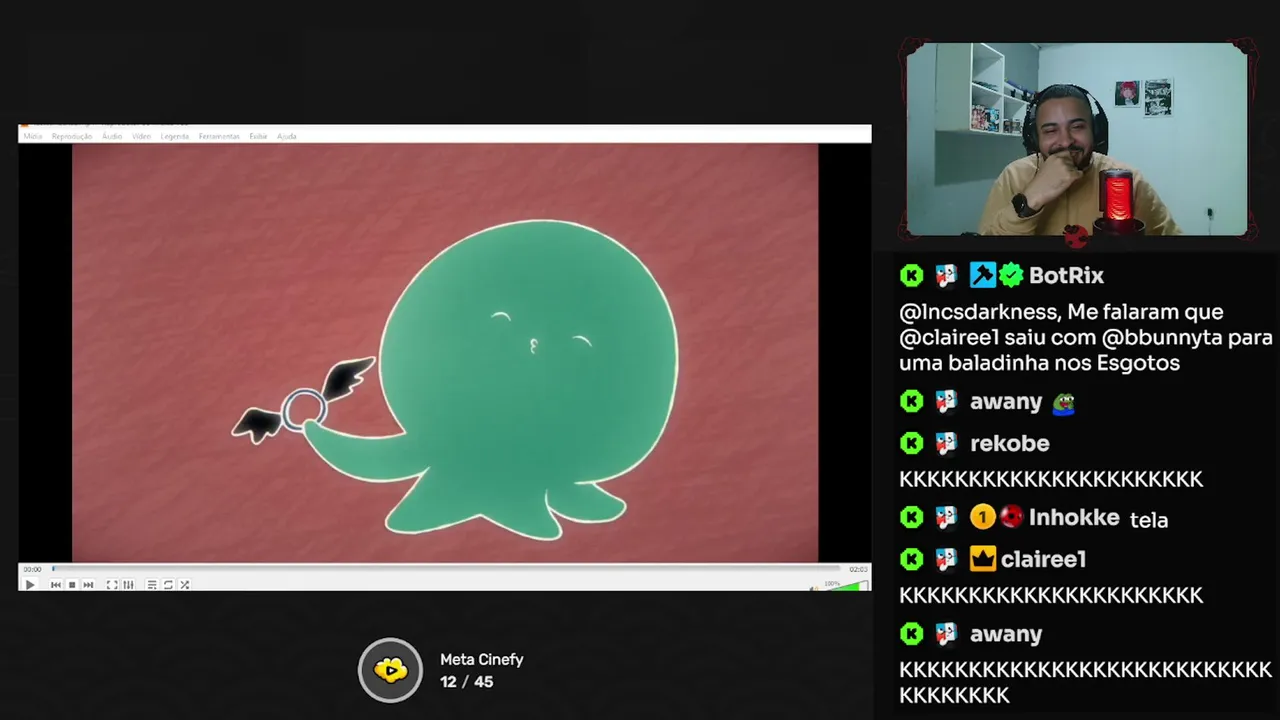Click the frog emote next to awany
Image resolution: width=1280 pixels, height=720 pixels.
coord(1063,403)
